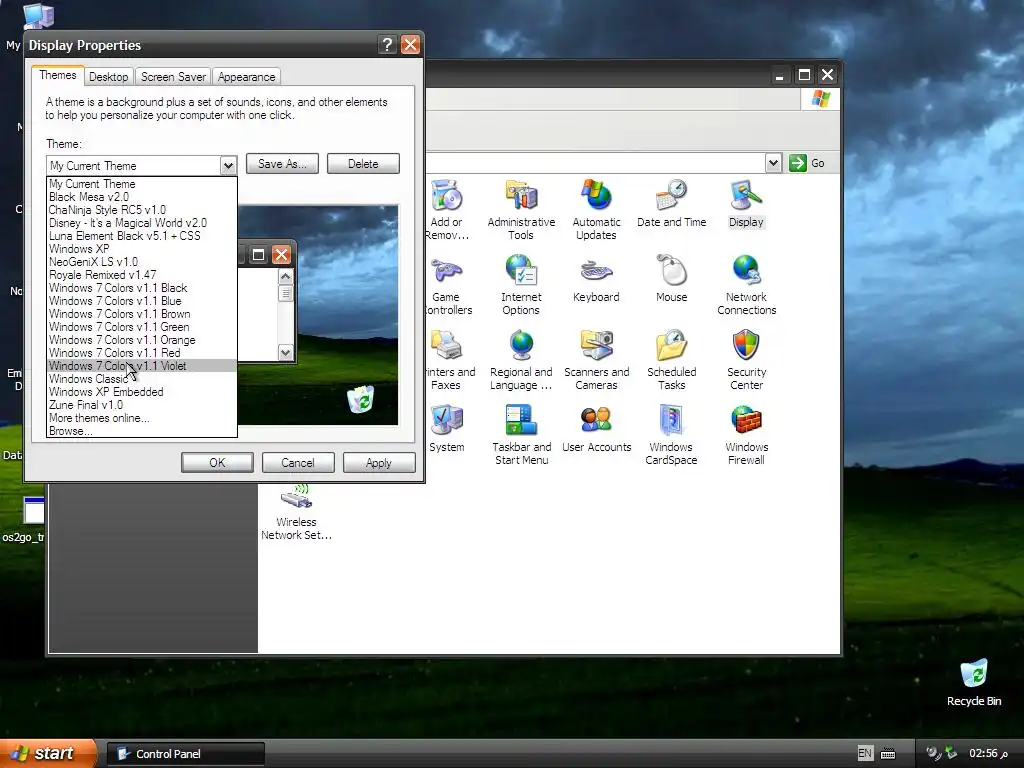Select My Current Theme list entry

point(142,184)
